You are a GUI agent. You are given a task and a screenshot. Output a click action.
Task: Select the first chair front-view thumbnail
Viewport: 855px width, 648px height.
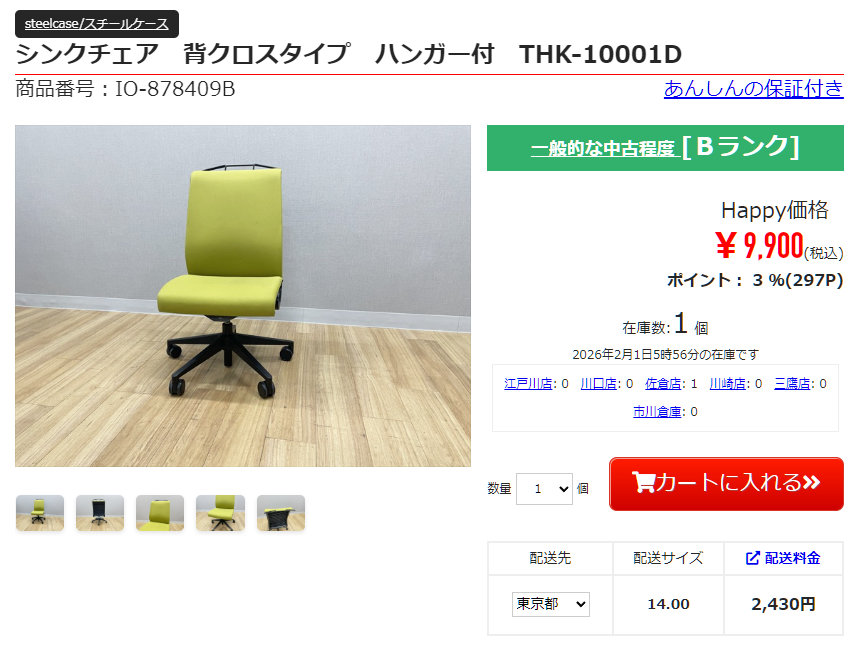pos(40,513)
